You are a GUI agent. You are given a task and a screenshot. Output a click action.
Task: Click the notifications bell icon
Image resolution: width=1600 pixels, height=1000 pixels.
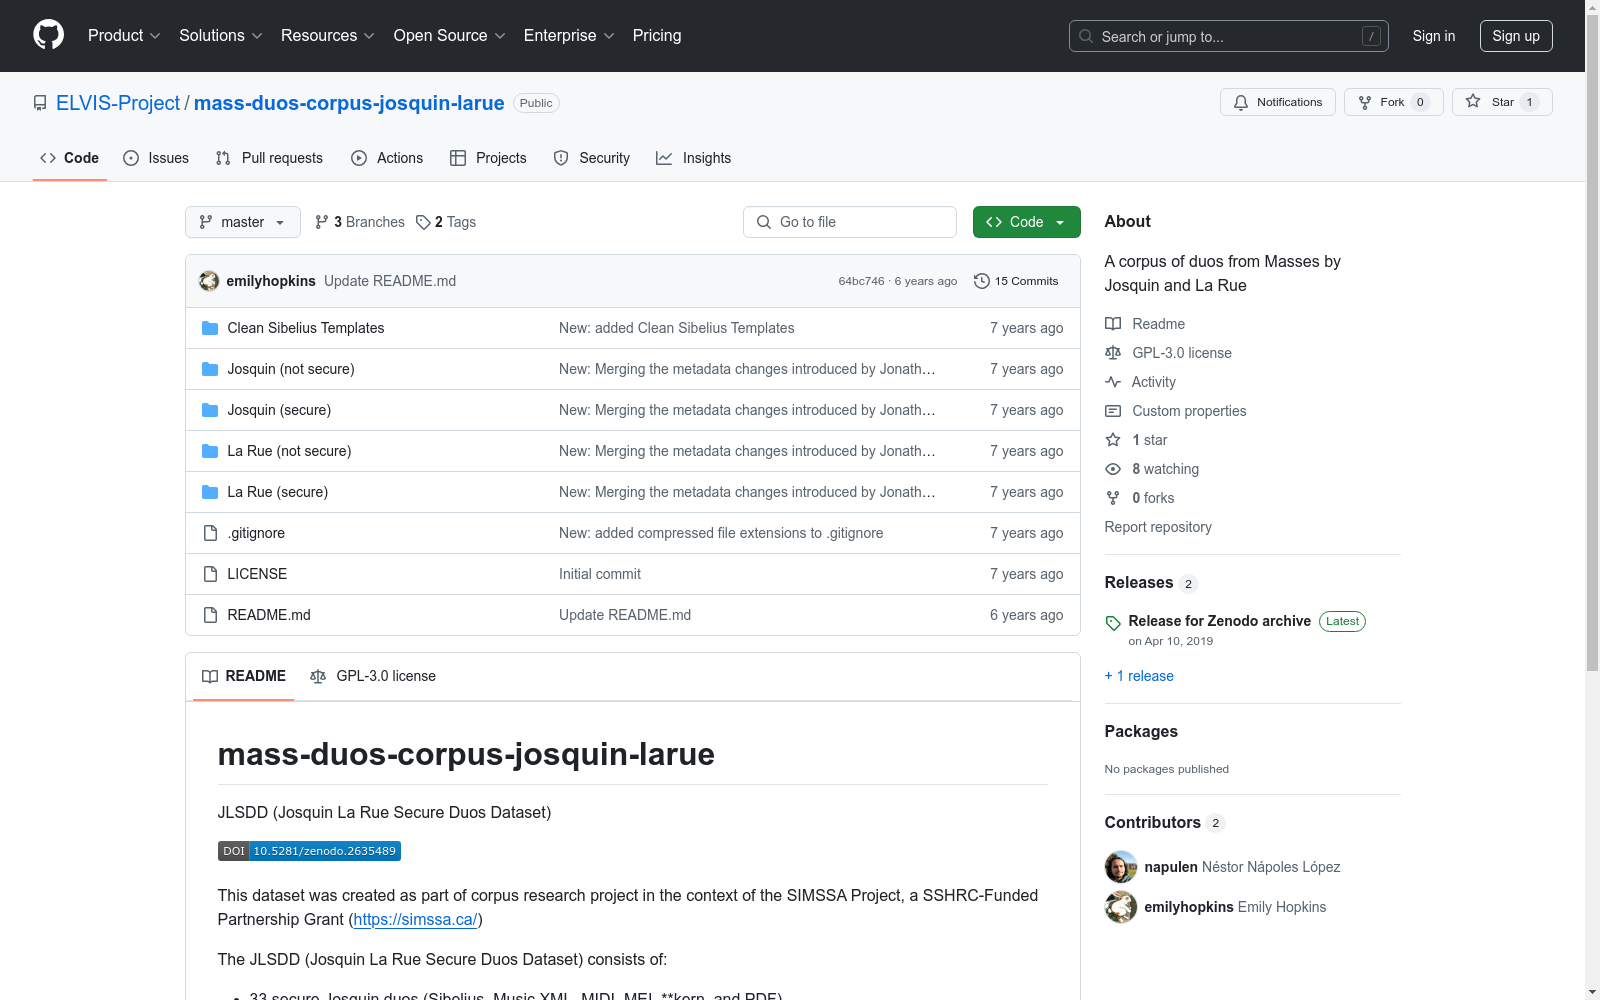(1241, 102)
